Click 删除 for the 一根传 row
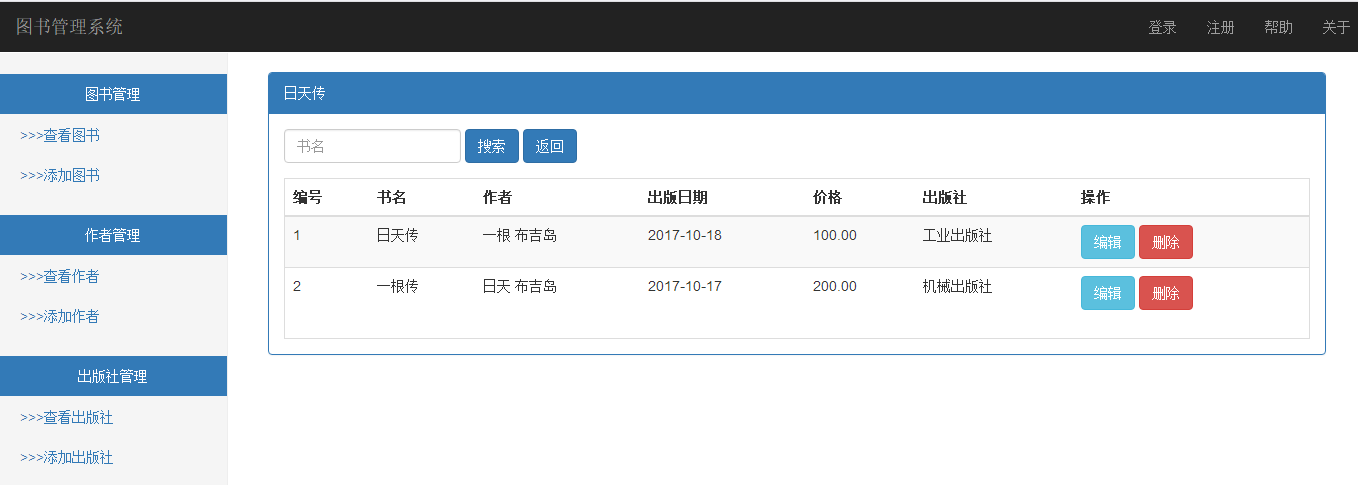This screenshot has height=485, width=1358. click(1166, 293)
